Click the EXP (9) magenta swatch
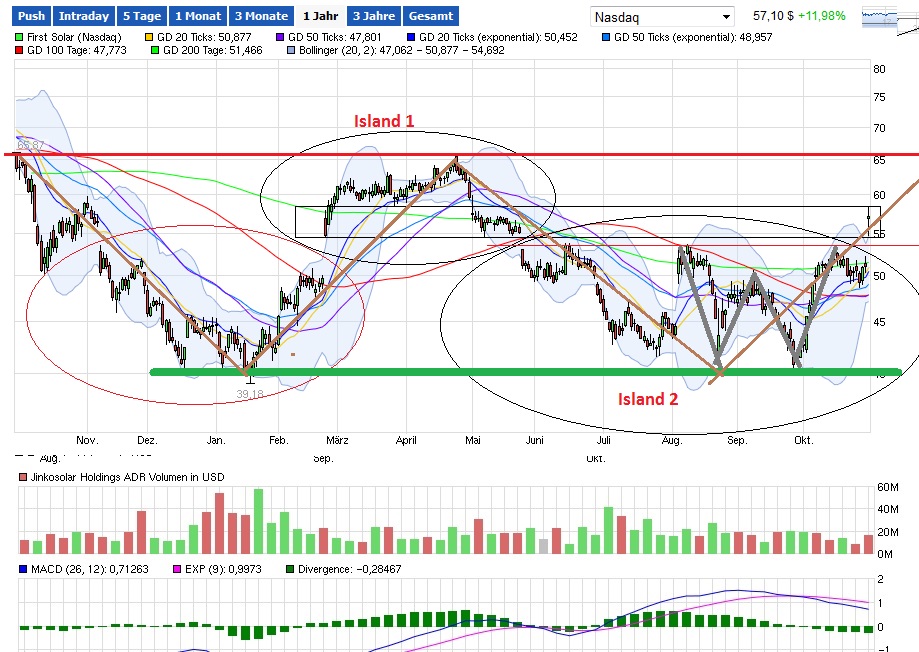Image resolution: width=919 pixels, height=652 pixels. point(177,569)
